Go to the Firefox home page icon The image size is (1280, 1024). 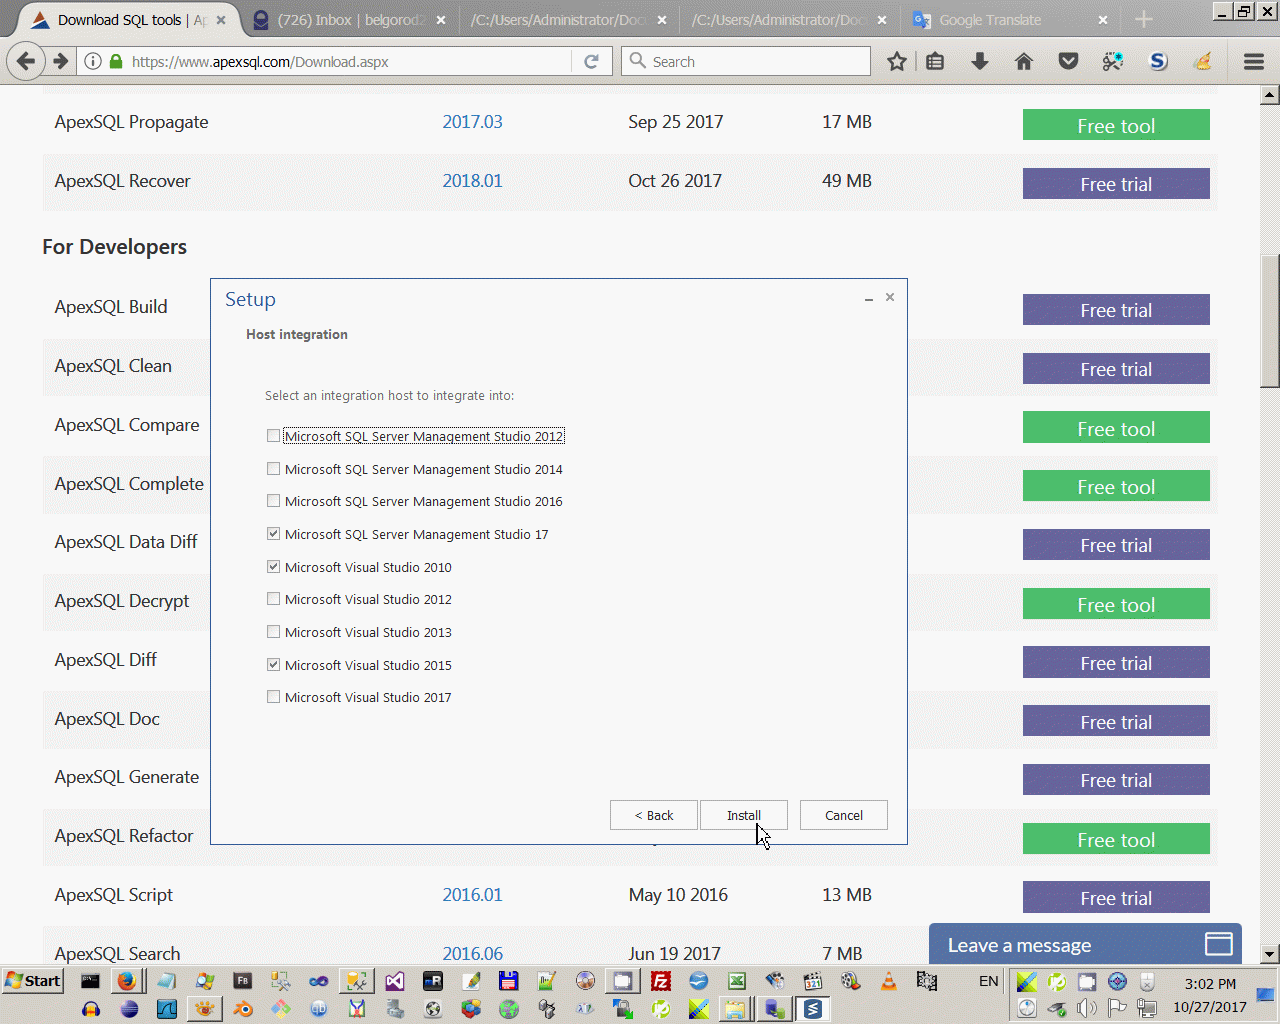[1024, 62]
